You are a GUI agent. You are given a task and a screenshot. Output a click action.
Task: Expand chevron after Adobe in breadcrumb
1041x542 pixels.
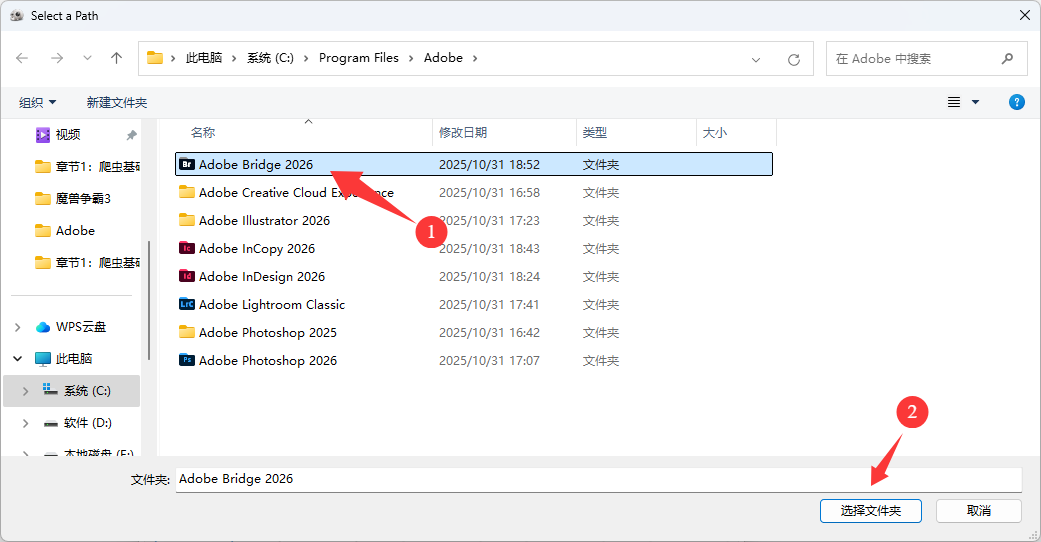pyautogui.click(x=475, y=58)
